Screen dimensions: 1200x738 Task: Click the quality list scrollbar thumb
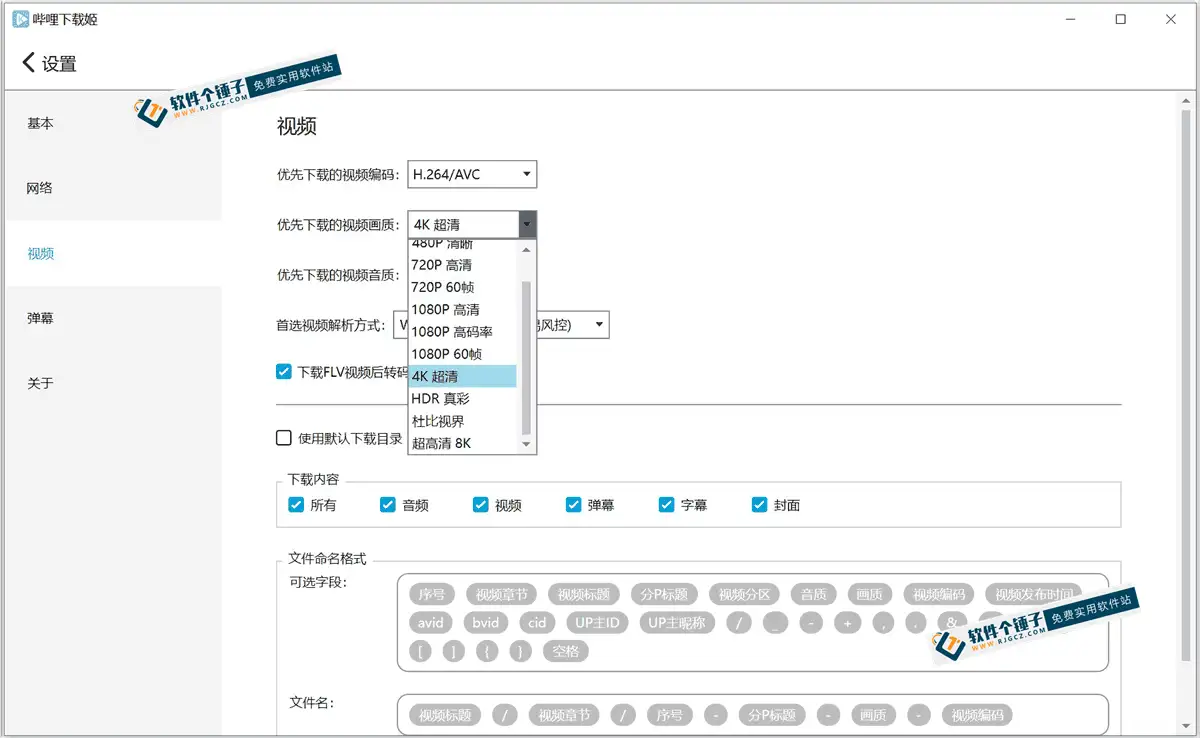pos(527,358)
